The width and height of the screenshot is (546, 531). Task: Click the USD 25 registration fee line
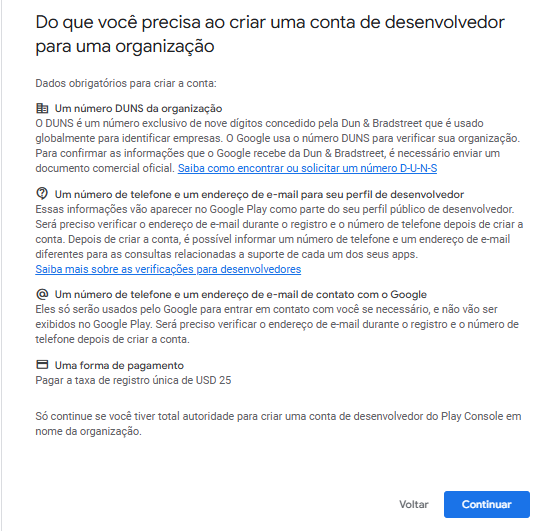(x=133, y=380)
